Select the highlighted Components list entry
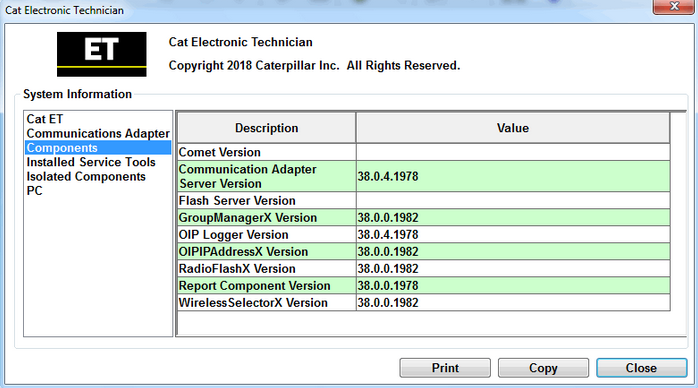 click(98, 148)
